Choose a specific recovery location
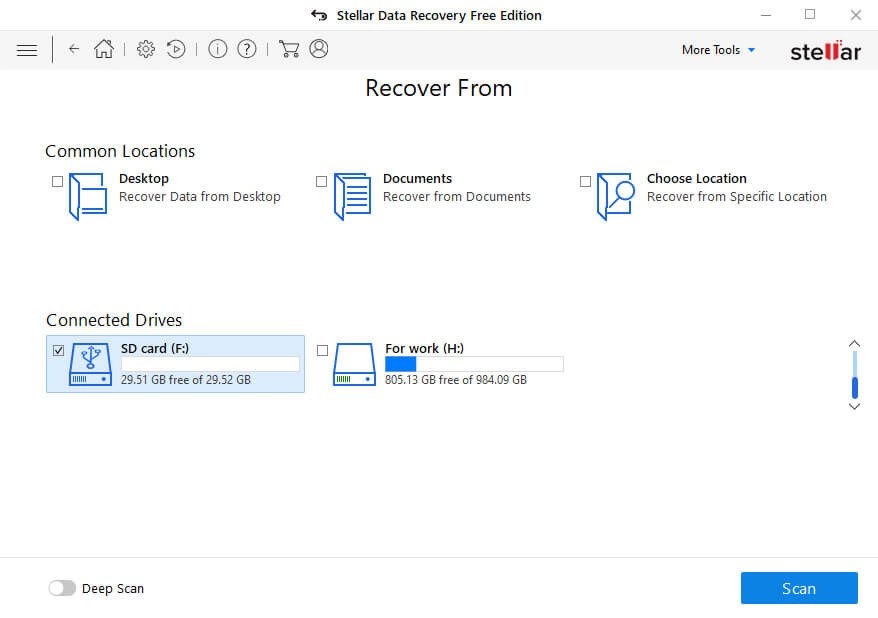This screenshot has width=878, height=618. [585, 182]
